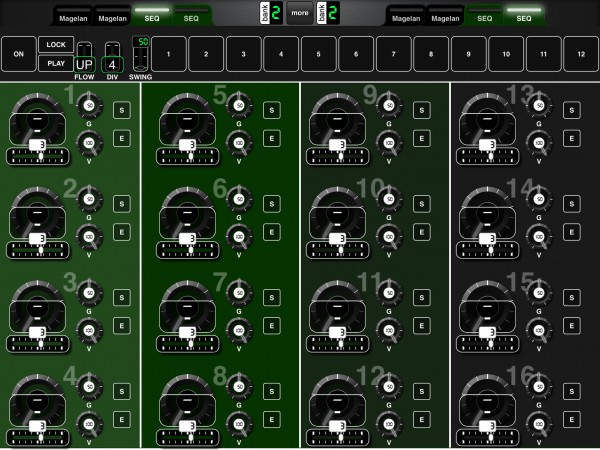This screenshot has height=450, width=600.
Task: Toggle step 6 S button
Action: point(272,204)
